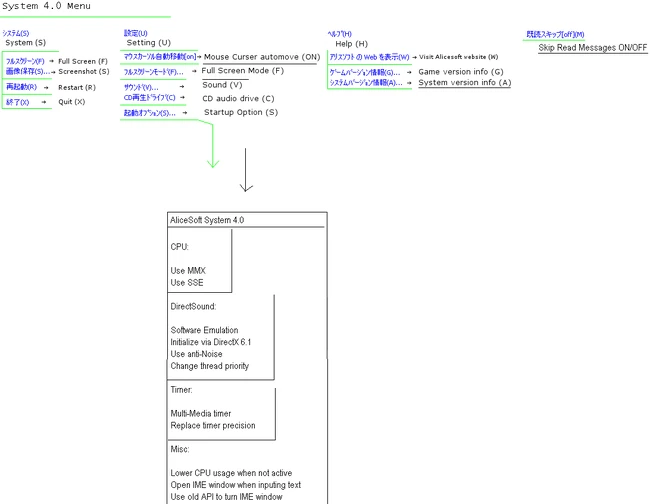Click the 'AliceSoft System 4.0' dialog title
This screenshot has height=504, width=650.
pyautogui.click(x=207, y=220)
